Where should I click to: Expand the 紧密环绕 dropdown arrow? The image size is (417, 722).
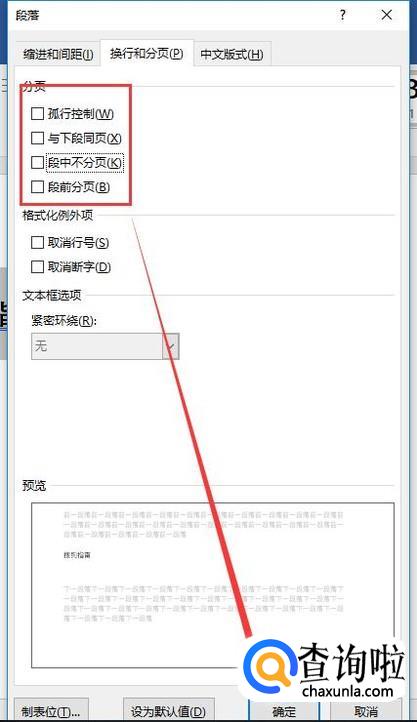(x=170, y=346)
